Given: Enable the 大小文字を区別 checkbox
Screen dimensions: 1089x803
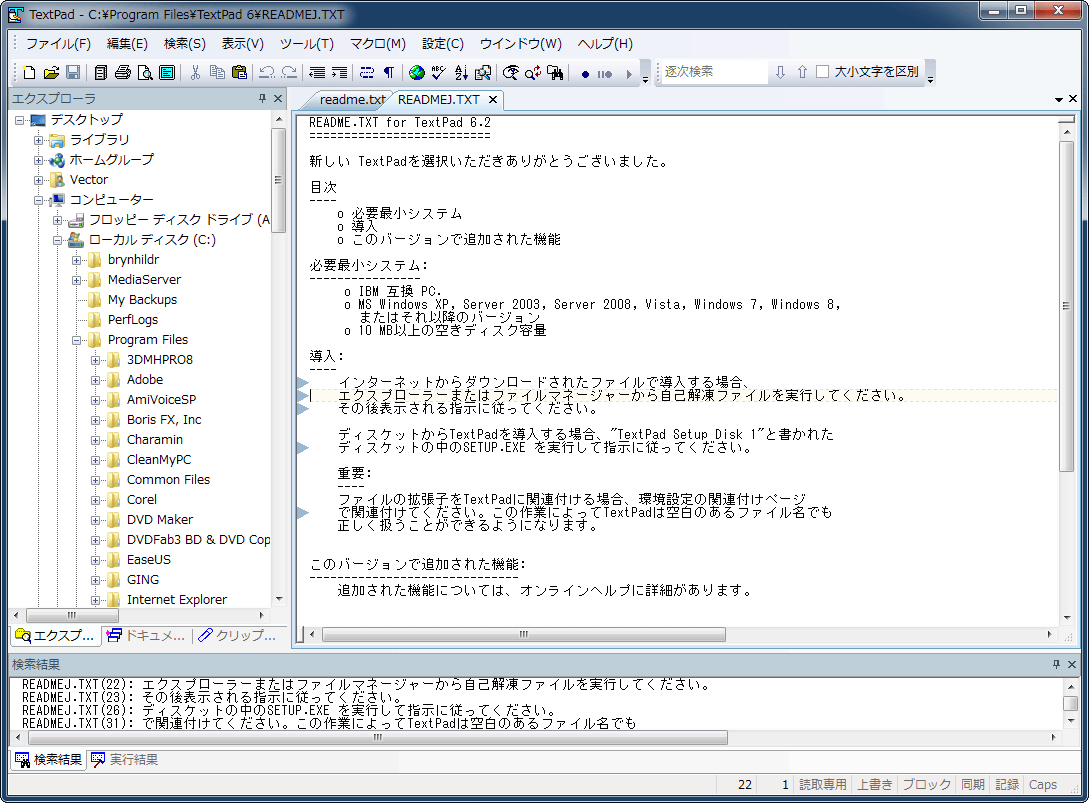Looking at the screenshot, I should (823, 72).
